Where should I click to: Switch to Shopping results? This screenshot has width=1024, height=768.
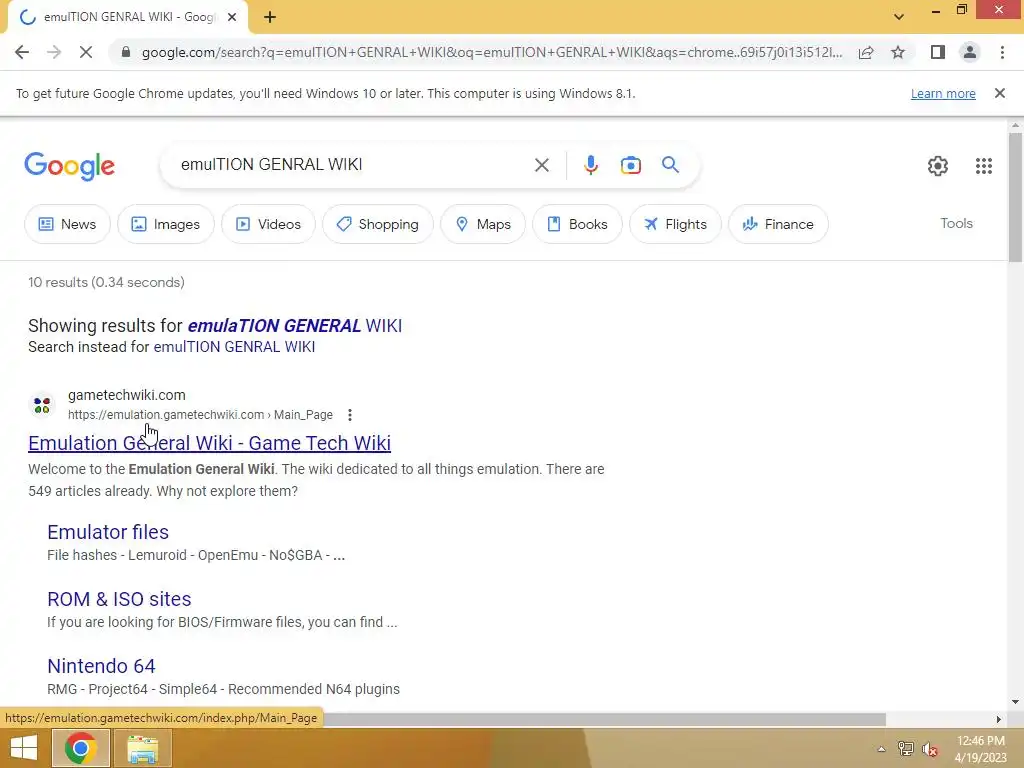(x=377, y=224)
